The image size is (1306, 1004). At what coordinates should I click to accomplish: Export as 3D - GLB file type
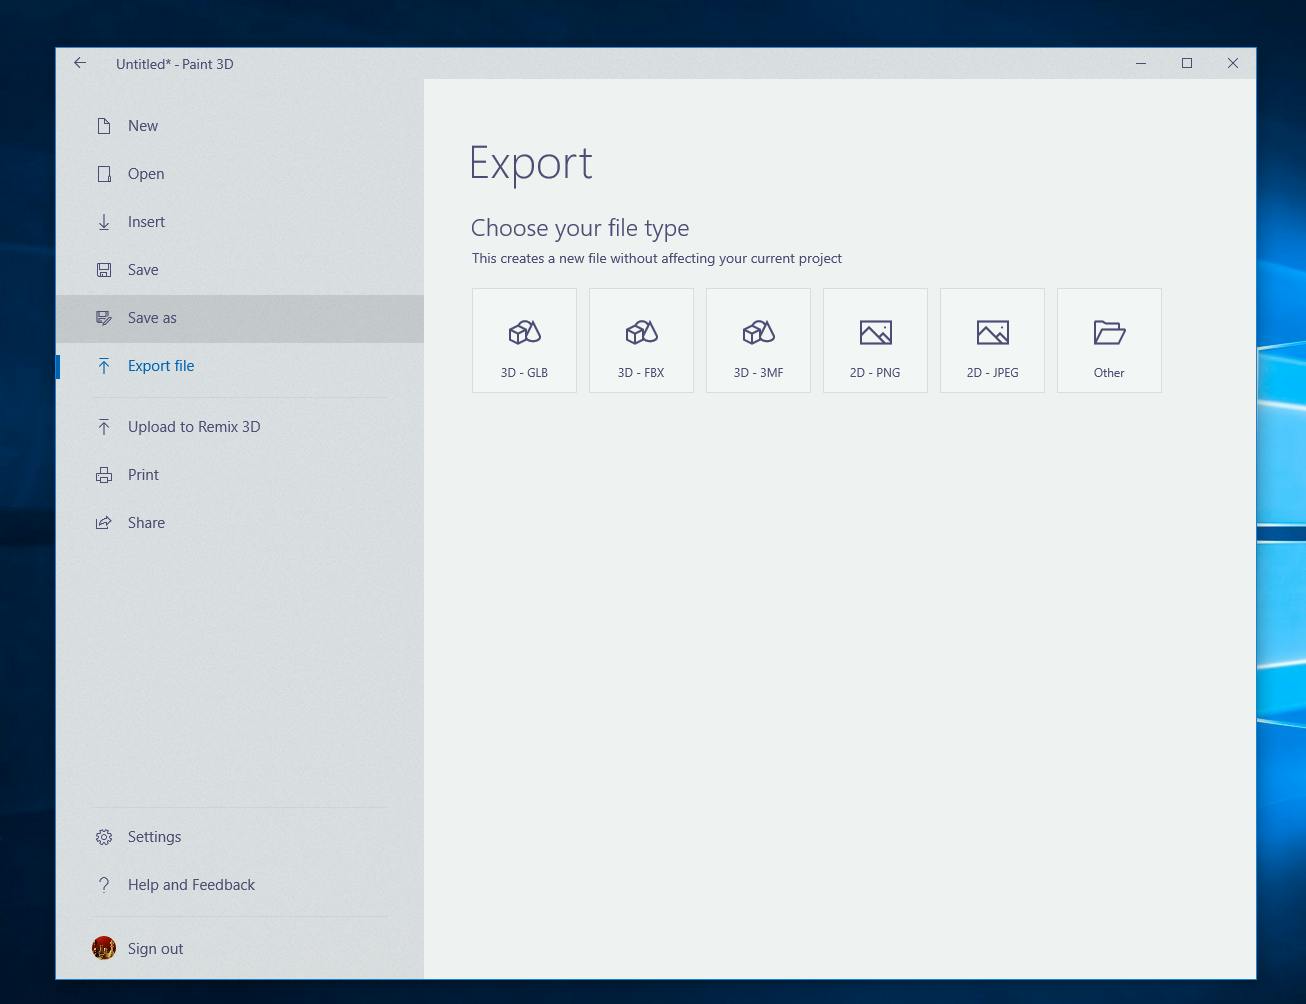point(524,341)
